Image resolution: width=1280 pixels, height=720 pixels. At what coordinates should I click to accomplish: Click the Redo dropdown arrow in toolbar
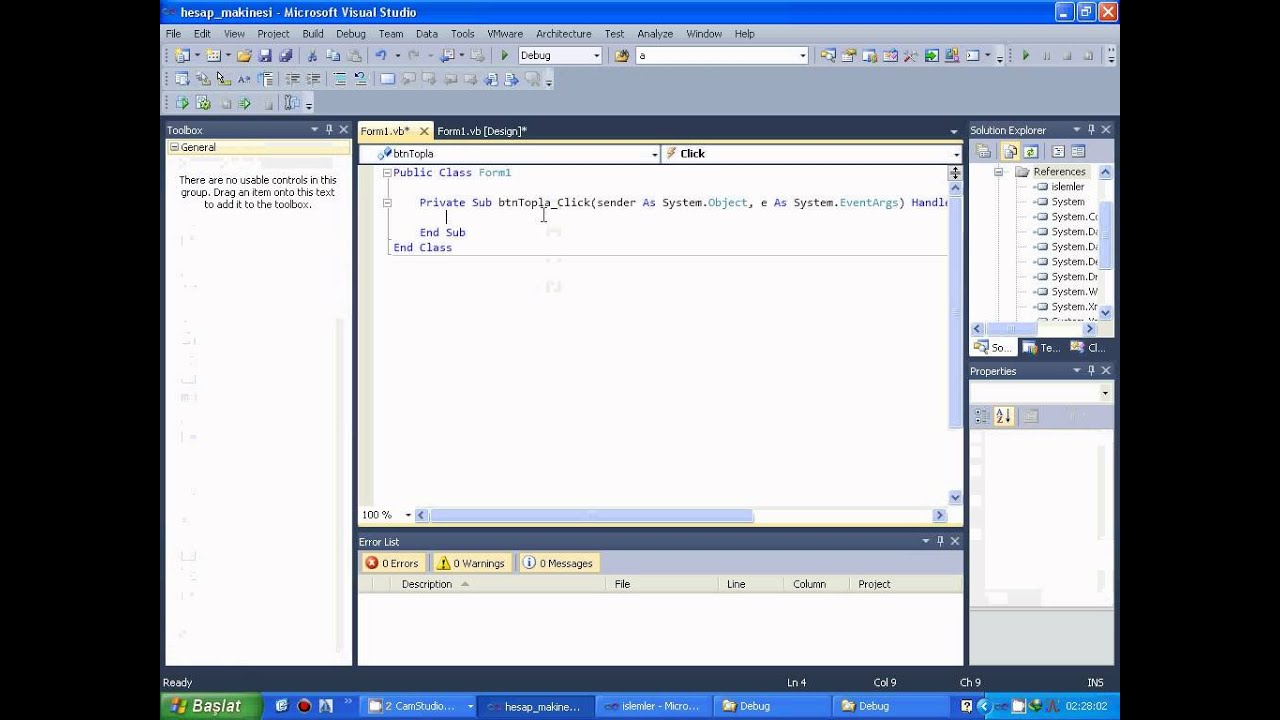(433, 56)
